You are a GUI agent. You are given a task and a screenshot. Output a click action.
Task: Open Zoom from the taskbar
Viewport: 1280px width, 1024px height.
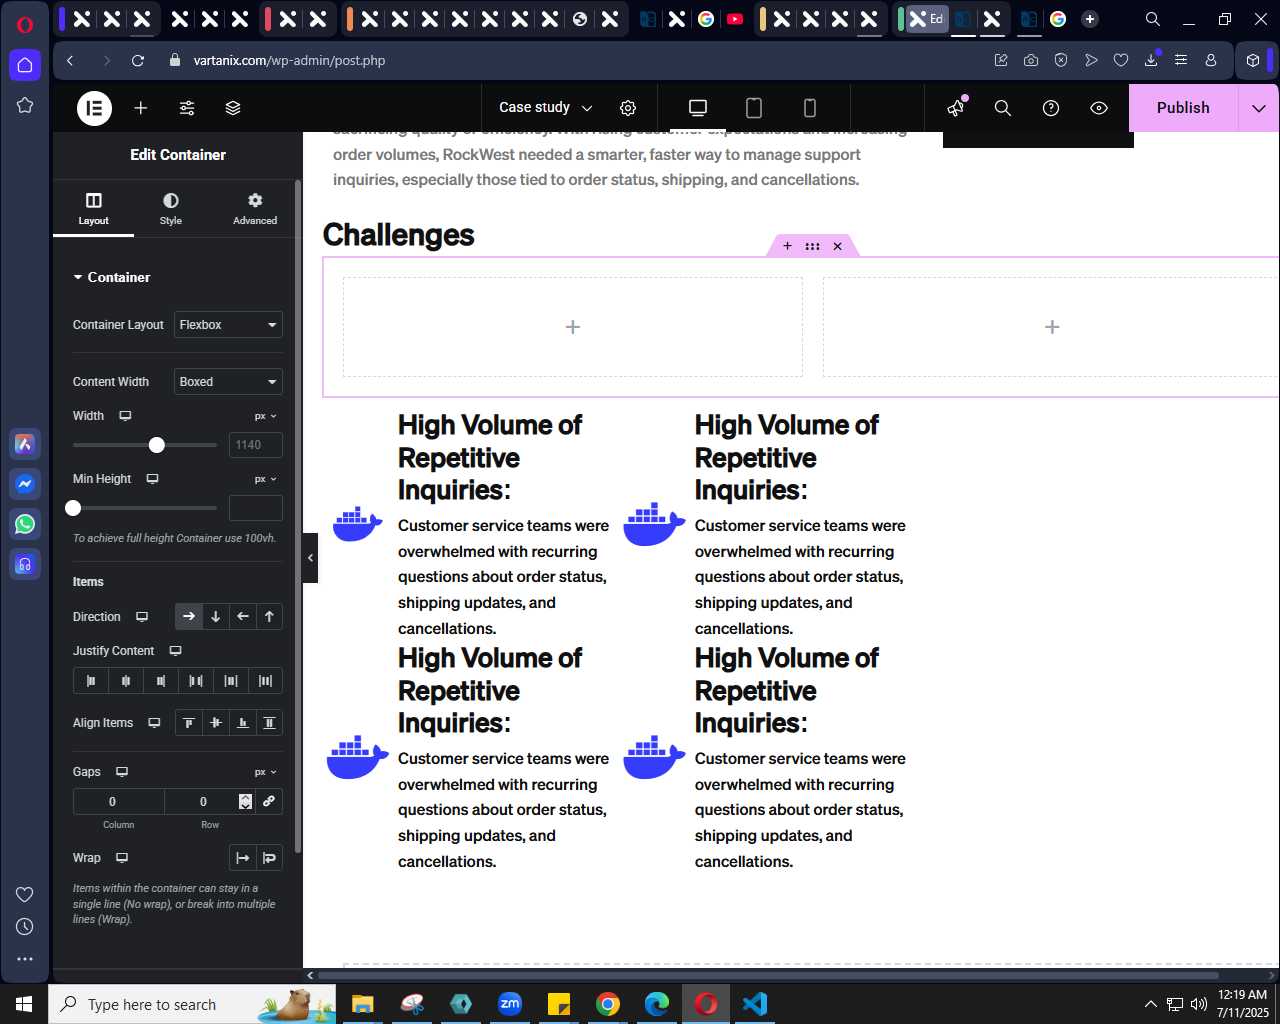tap(510, 1004)
